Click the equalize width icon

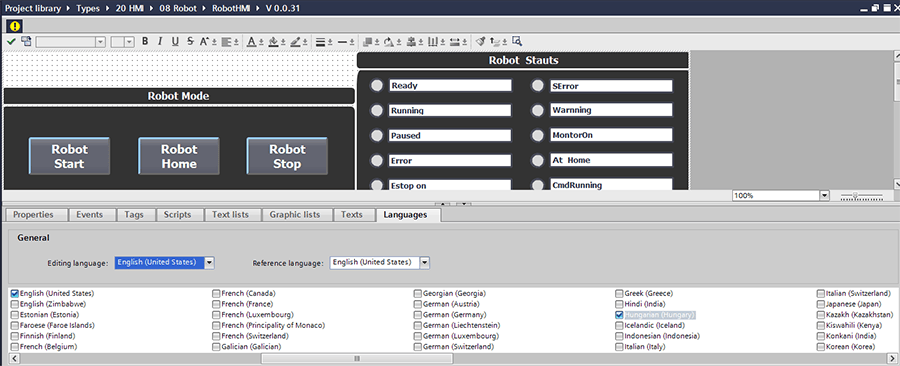pyautogui.click(x=455, y=41)
